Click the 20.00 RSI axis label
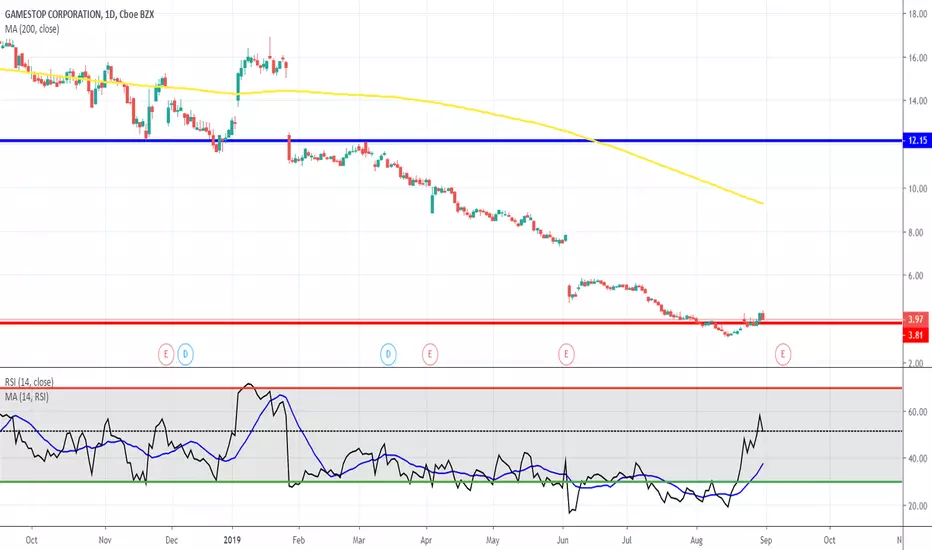Image resolution: width=932 pixels, height=550 pixels. pos(917,506)
